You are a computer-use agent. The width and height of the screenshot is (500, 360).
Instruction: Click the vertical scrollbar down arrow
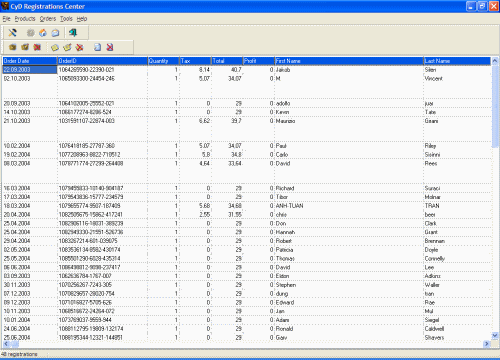point(495,335)
